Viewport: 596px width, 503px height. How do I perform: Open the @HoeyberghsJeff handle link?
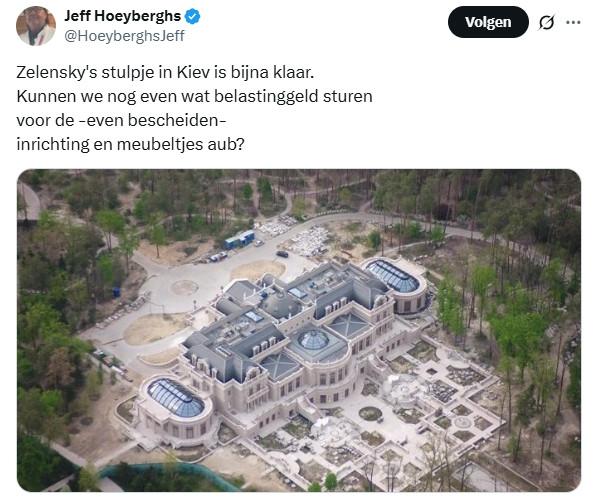[x=124, y=36]
